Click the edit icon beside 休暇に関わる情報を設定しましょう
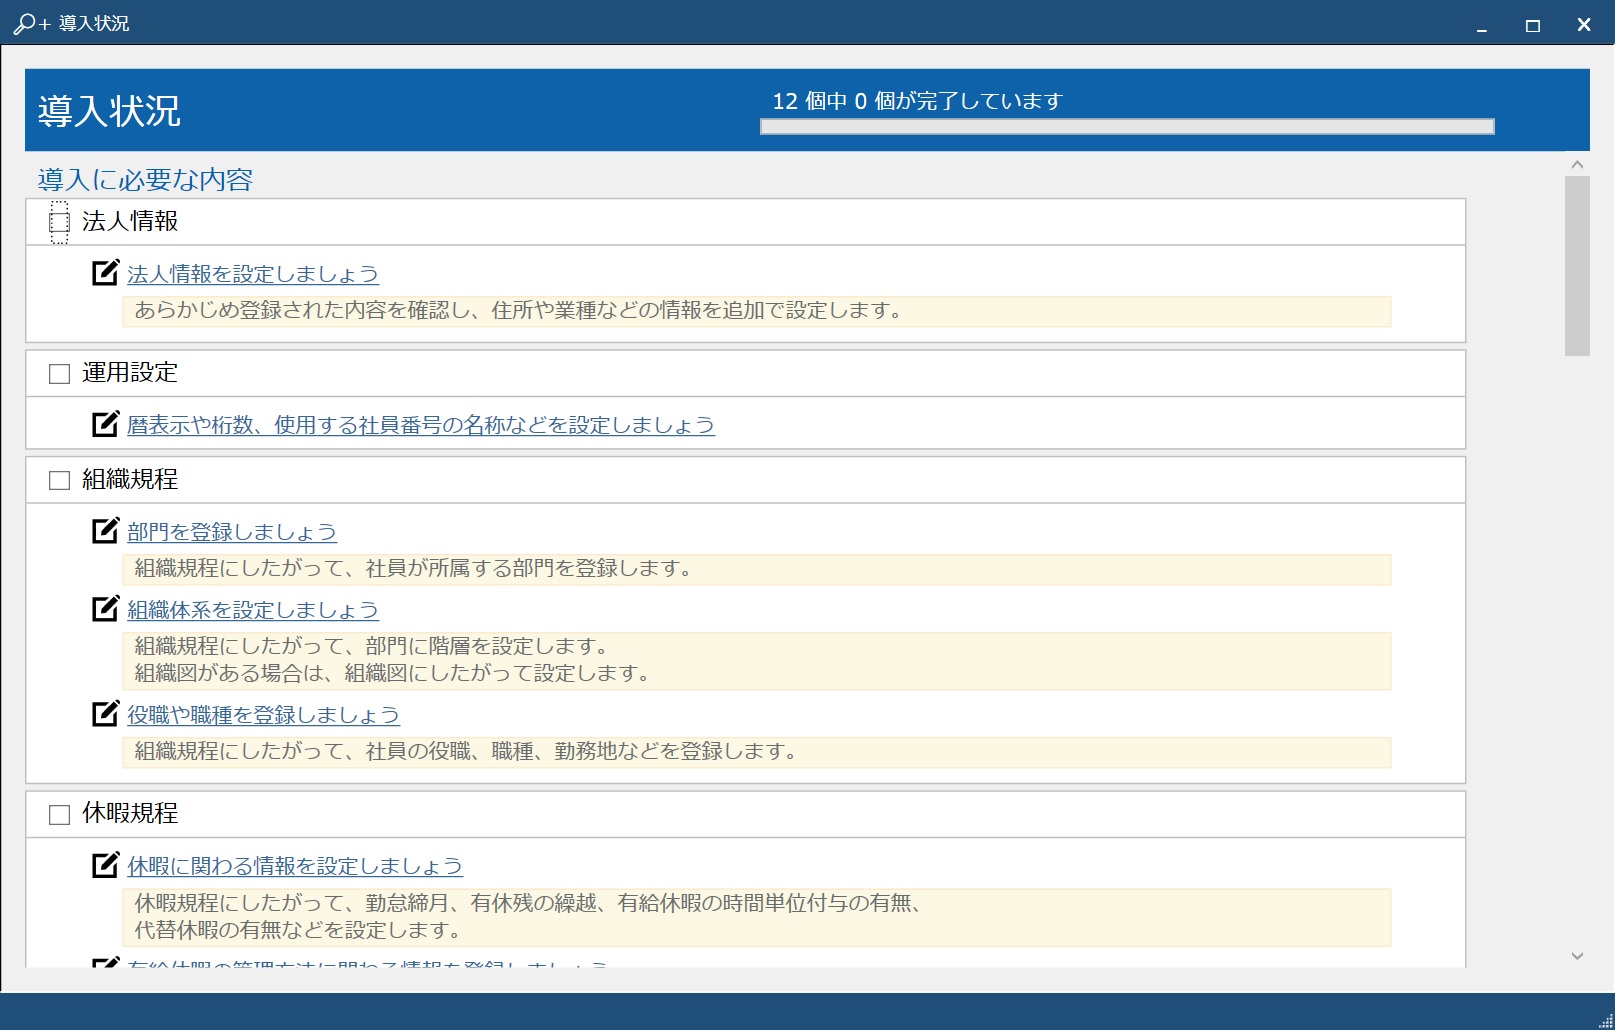The height and width of the screenshot is (1030, 1615). coord(105,865)
